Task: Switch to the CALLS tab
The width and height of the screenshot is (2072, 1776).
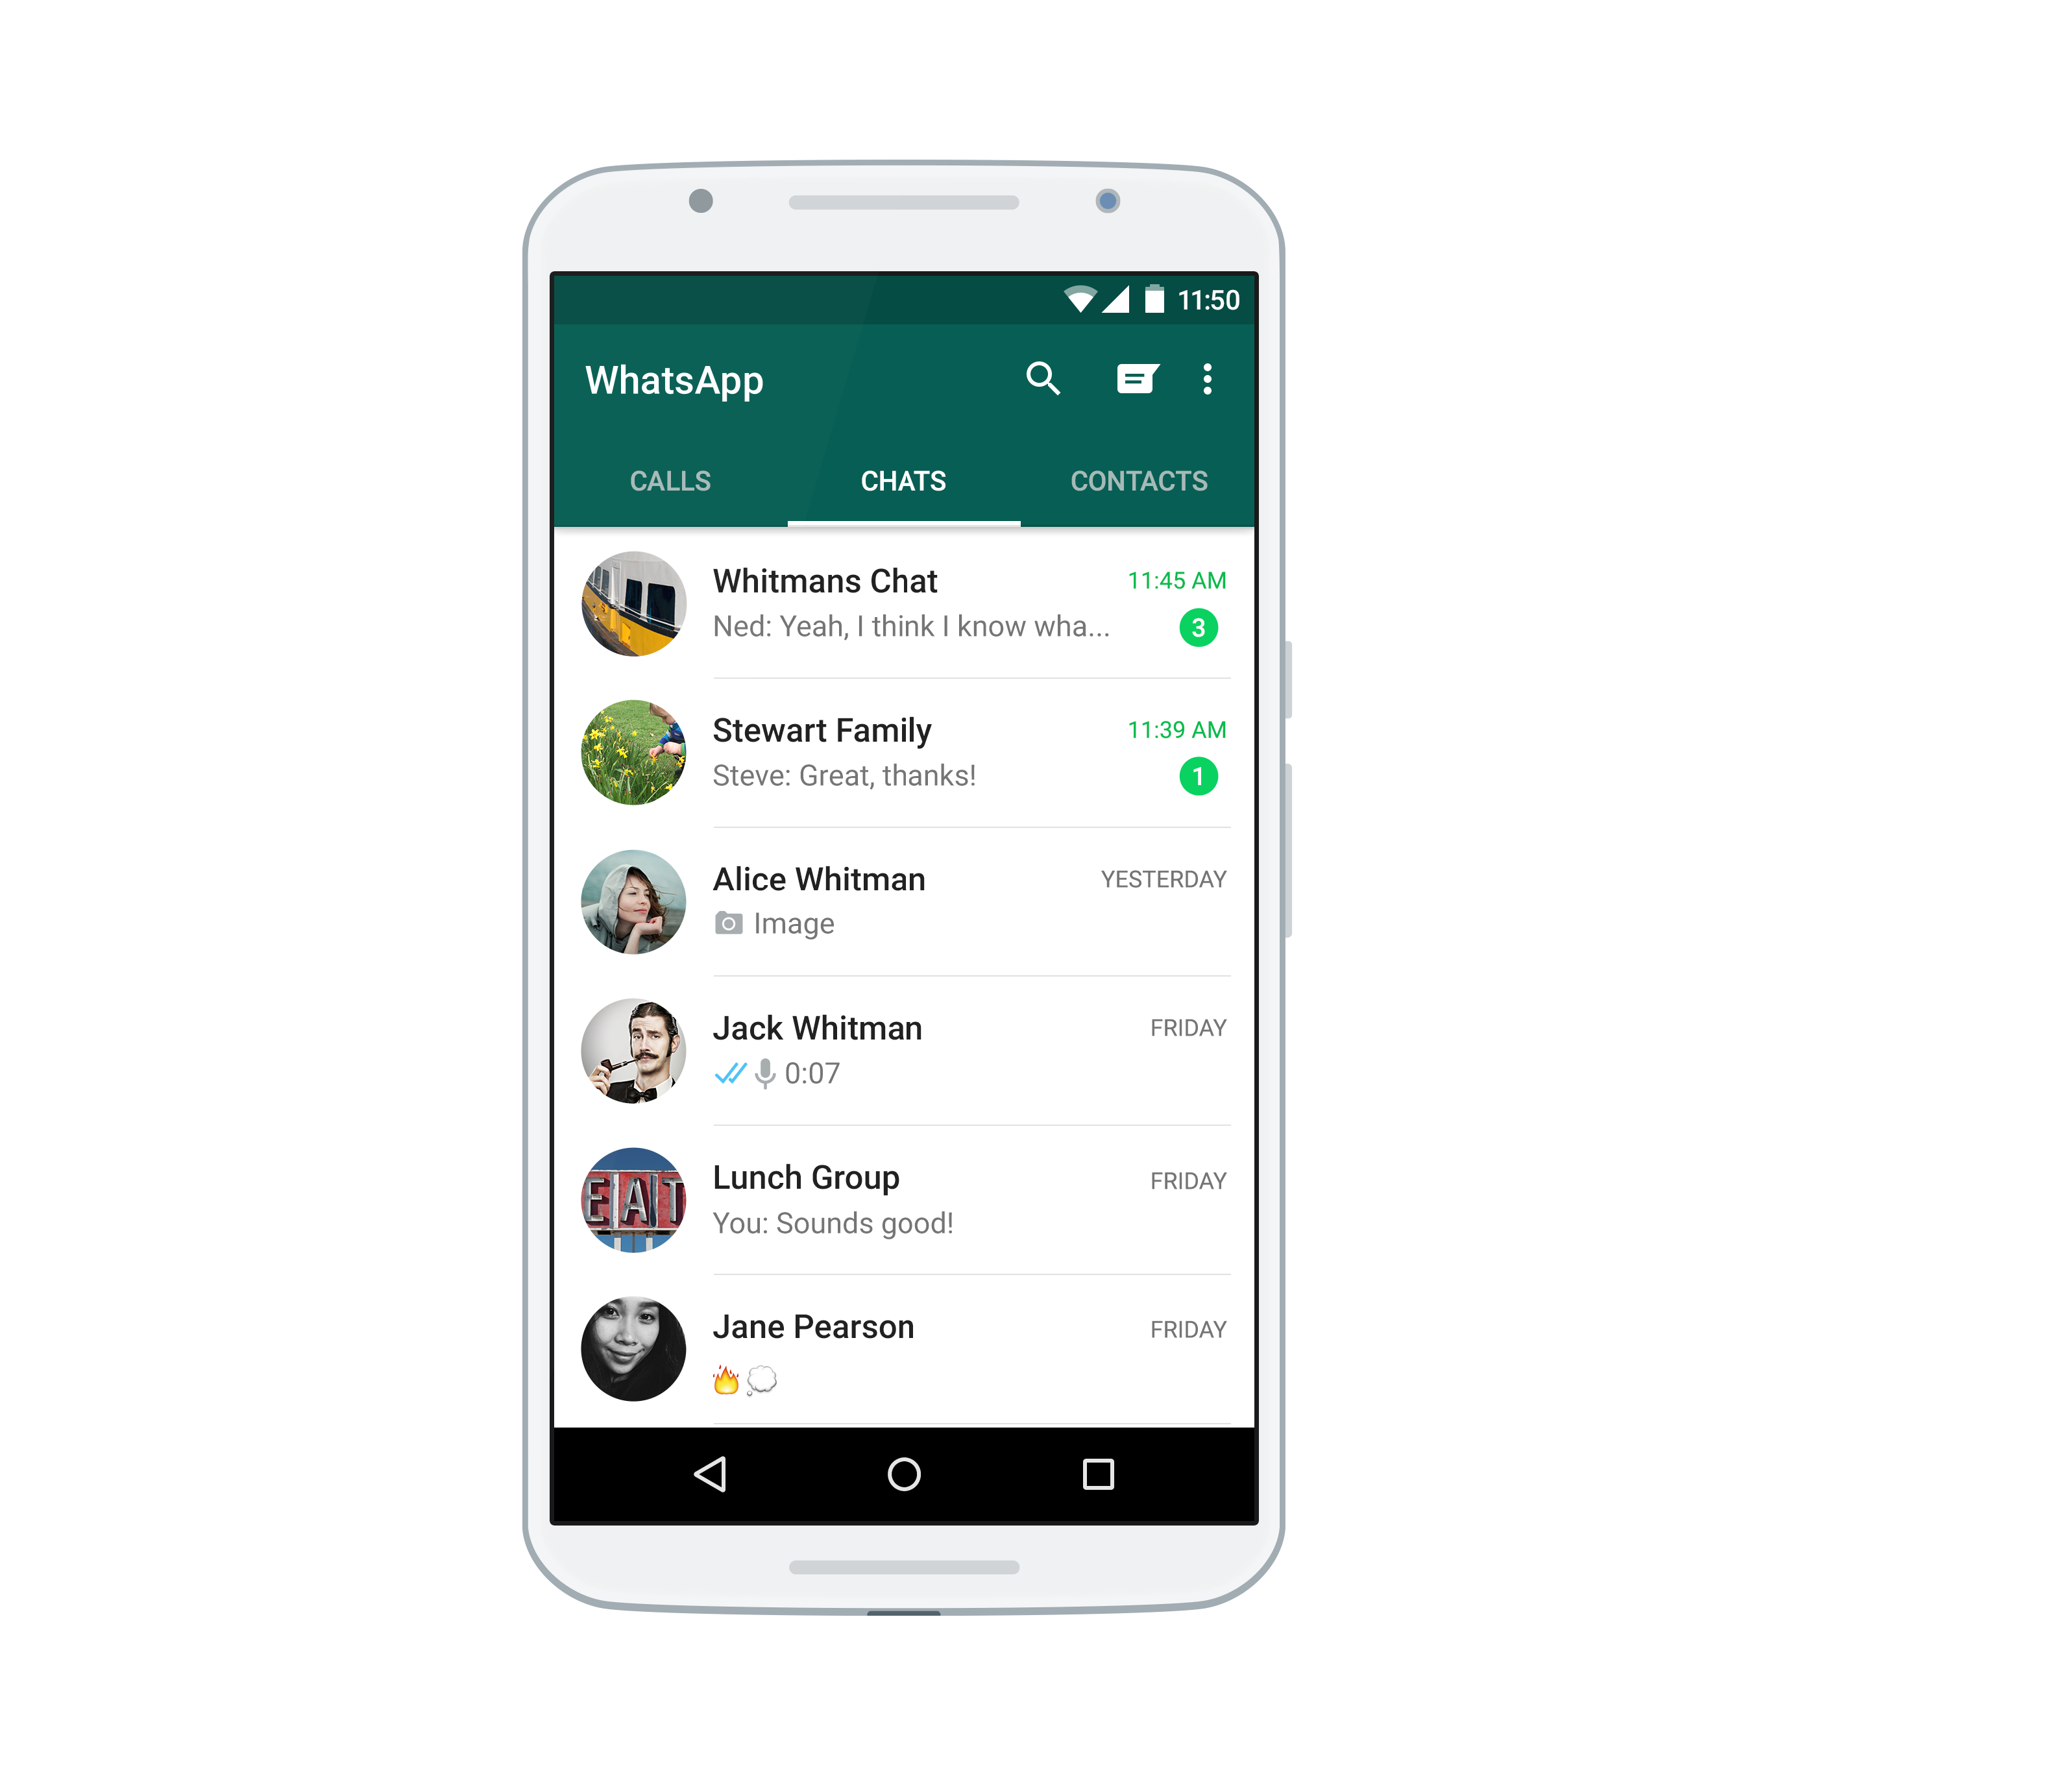Action: click(670, 480)
